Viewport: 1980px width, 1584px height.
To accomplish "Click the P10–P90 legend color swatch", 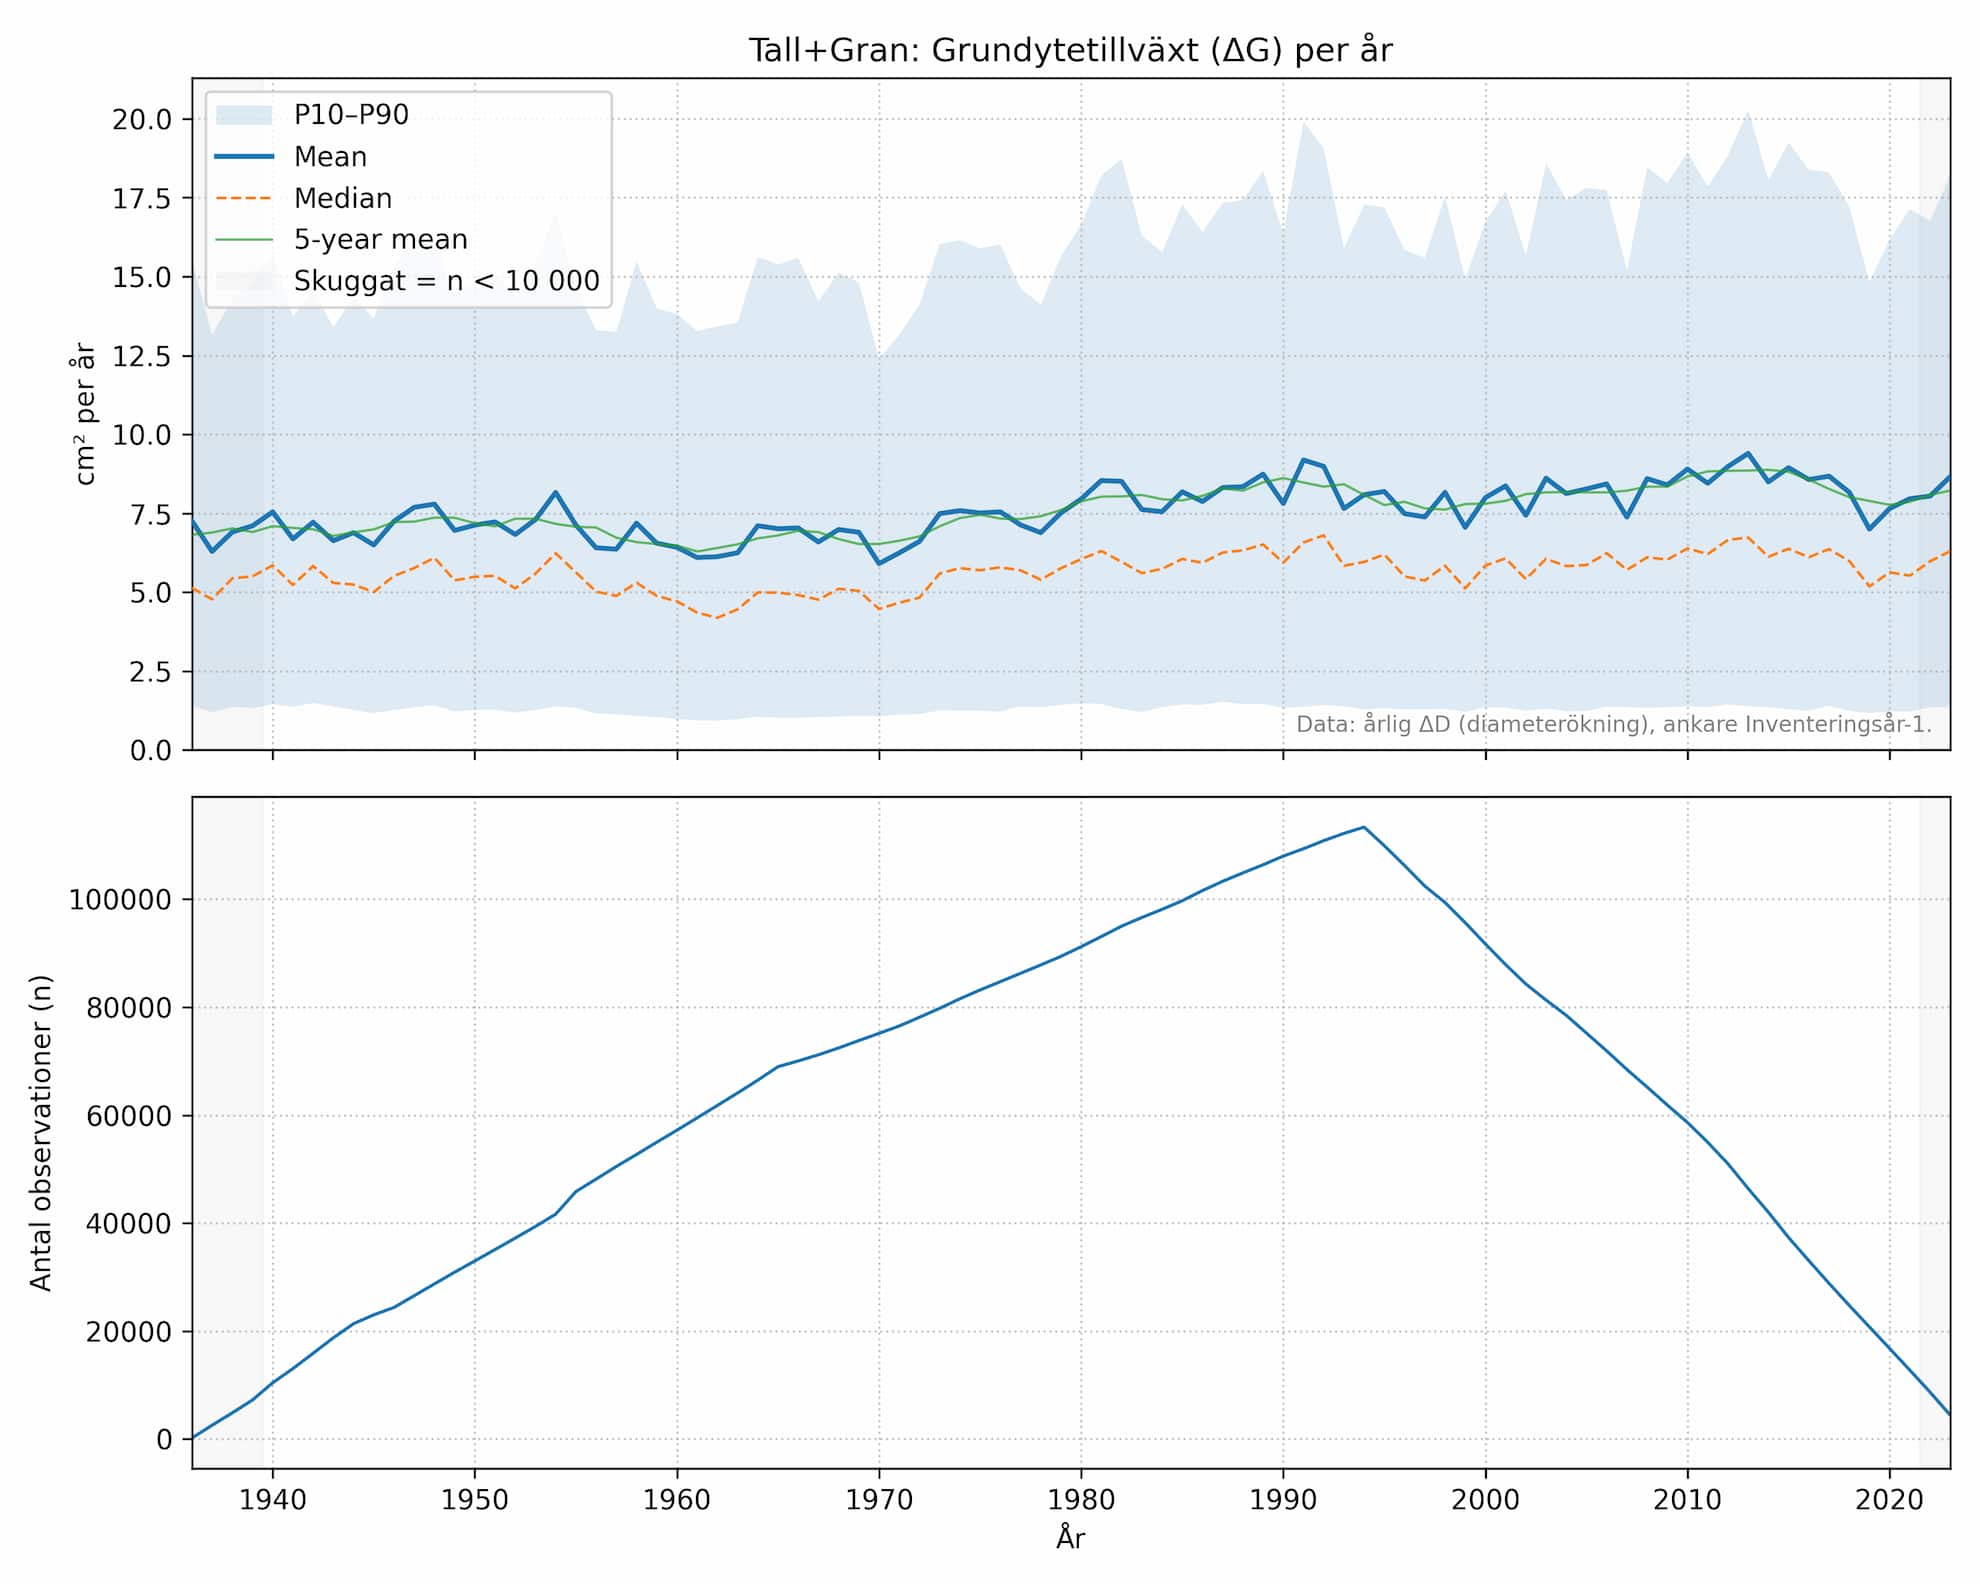I will coord(244,115).
